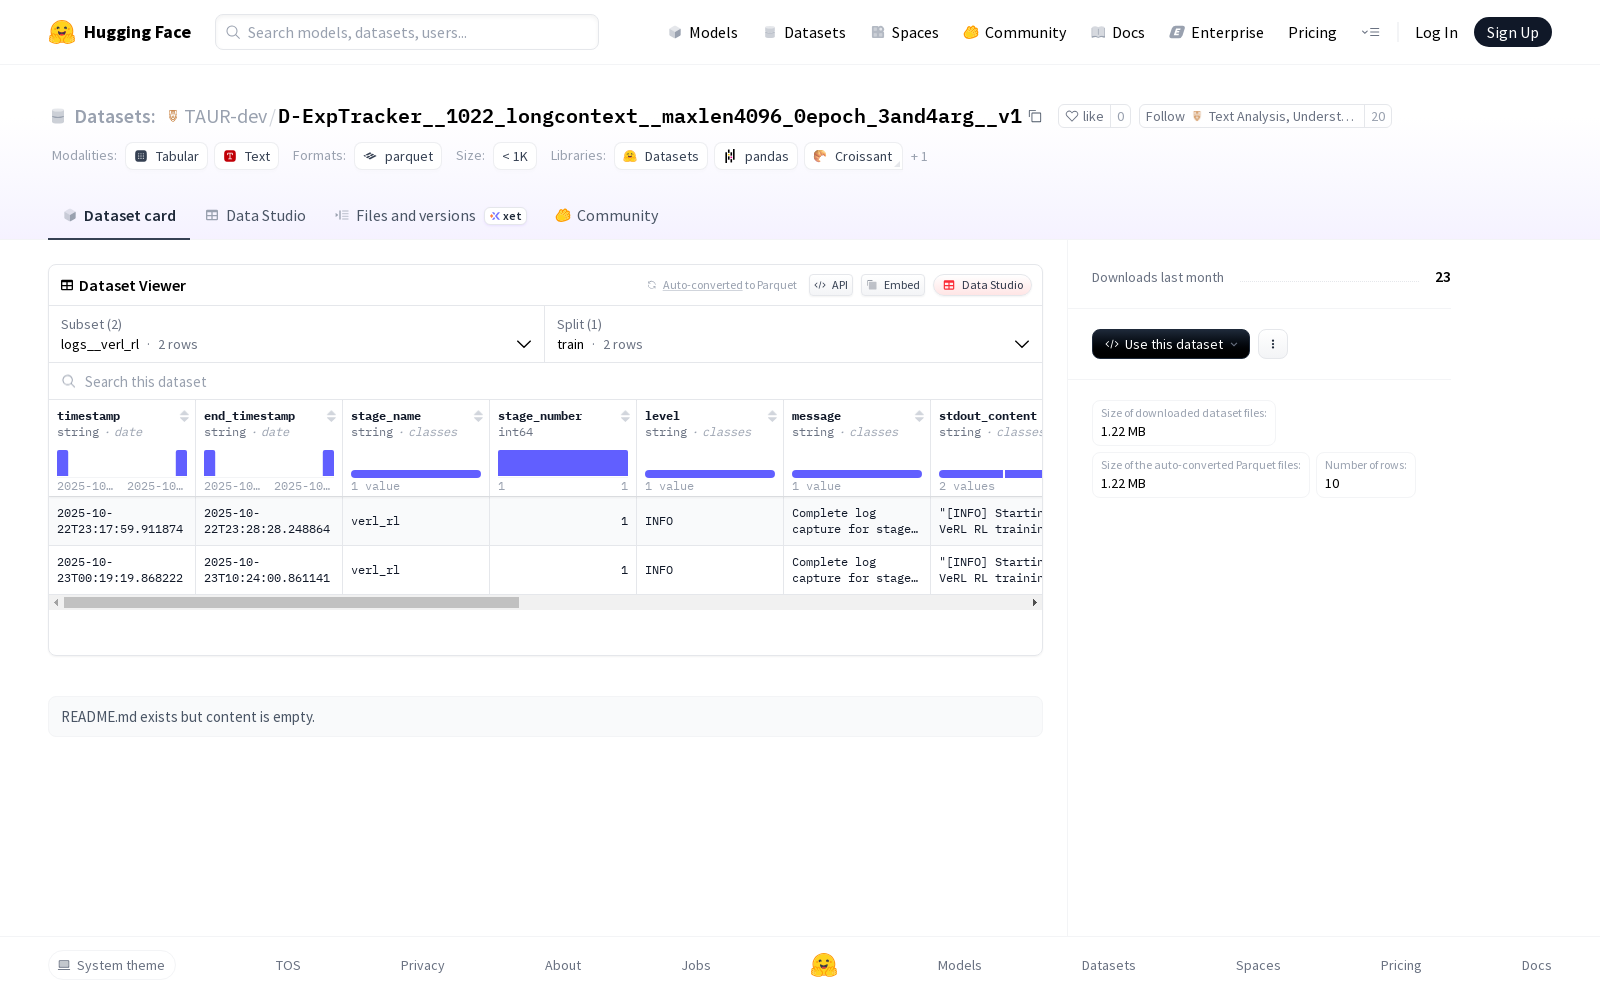1600x1000 pixels.
Task: Open Datasets in the top navigation
Action: click(805, 32)
